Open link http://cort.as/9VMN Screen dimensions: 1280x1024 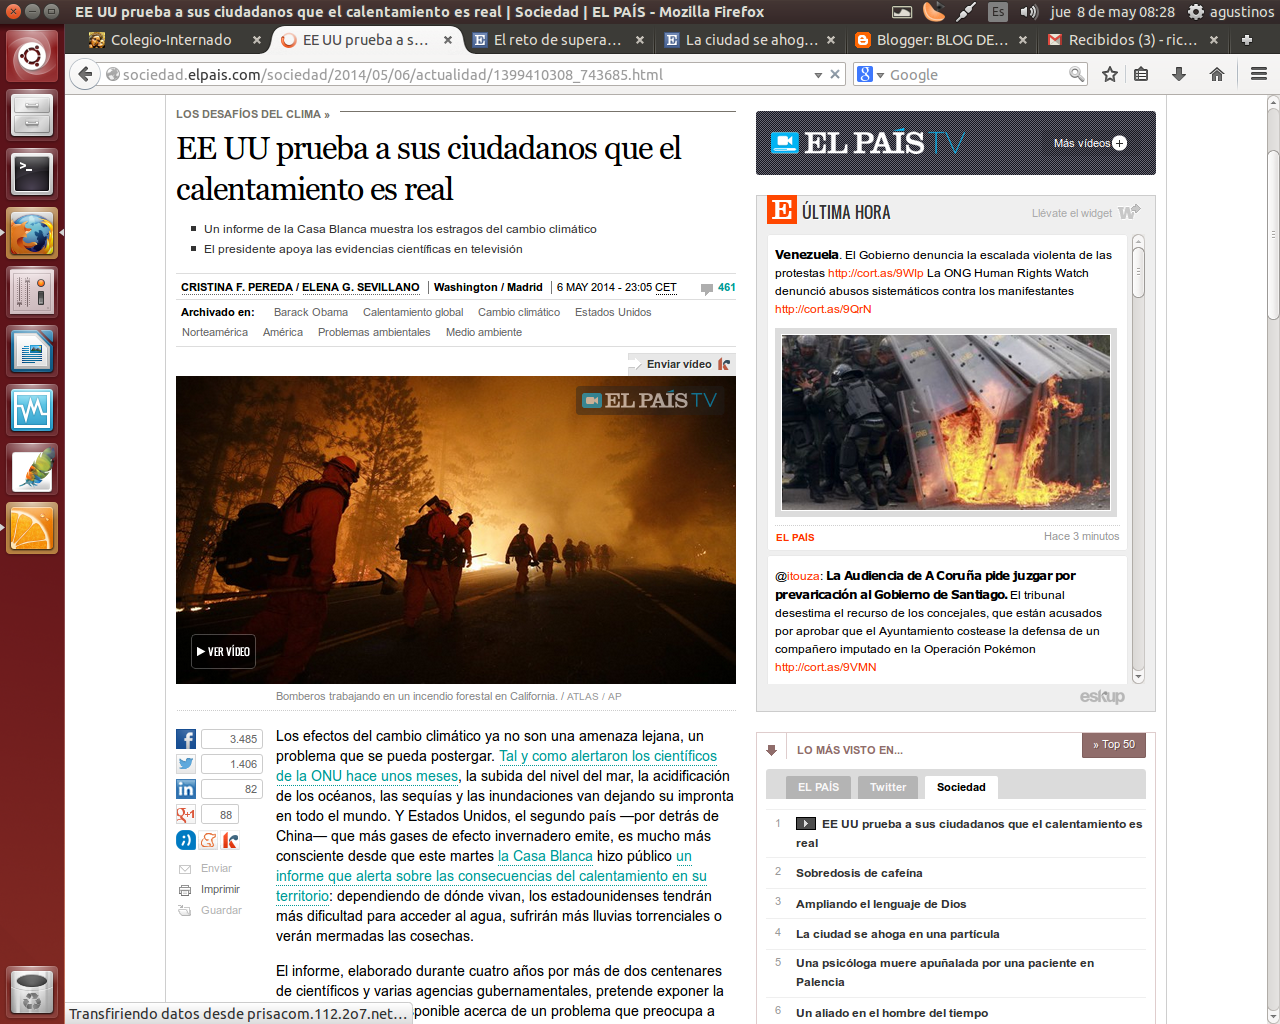826,667
